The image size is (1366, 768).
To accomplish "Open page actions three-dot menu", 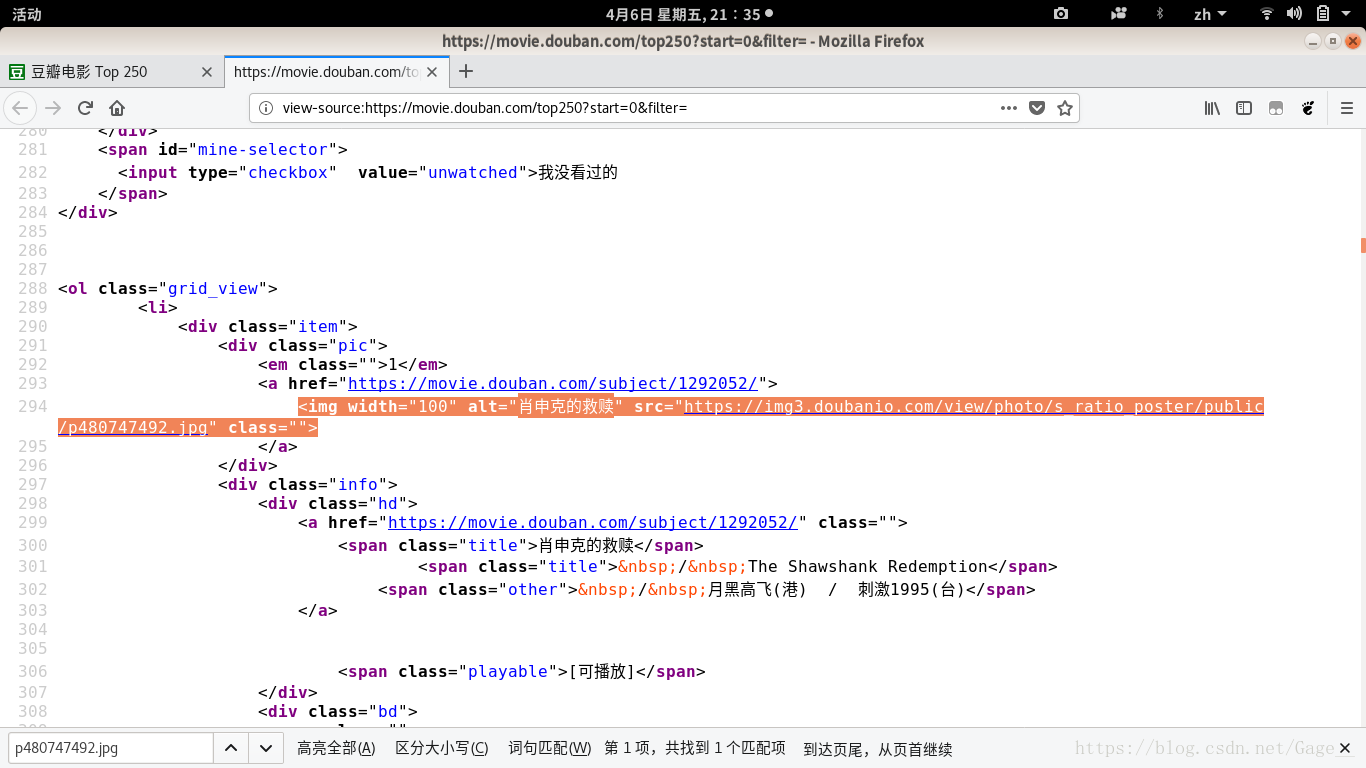I will click(x=1009, y=108).
